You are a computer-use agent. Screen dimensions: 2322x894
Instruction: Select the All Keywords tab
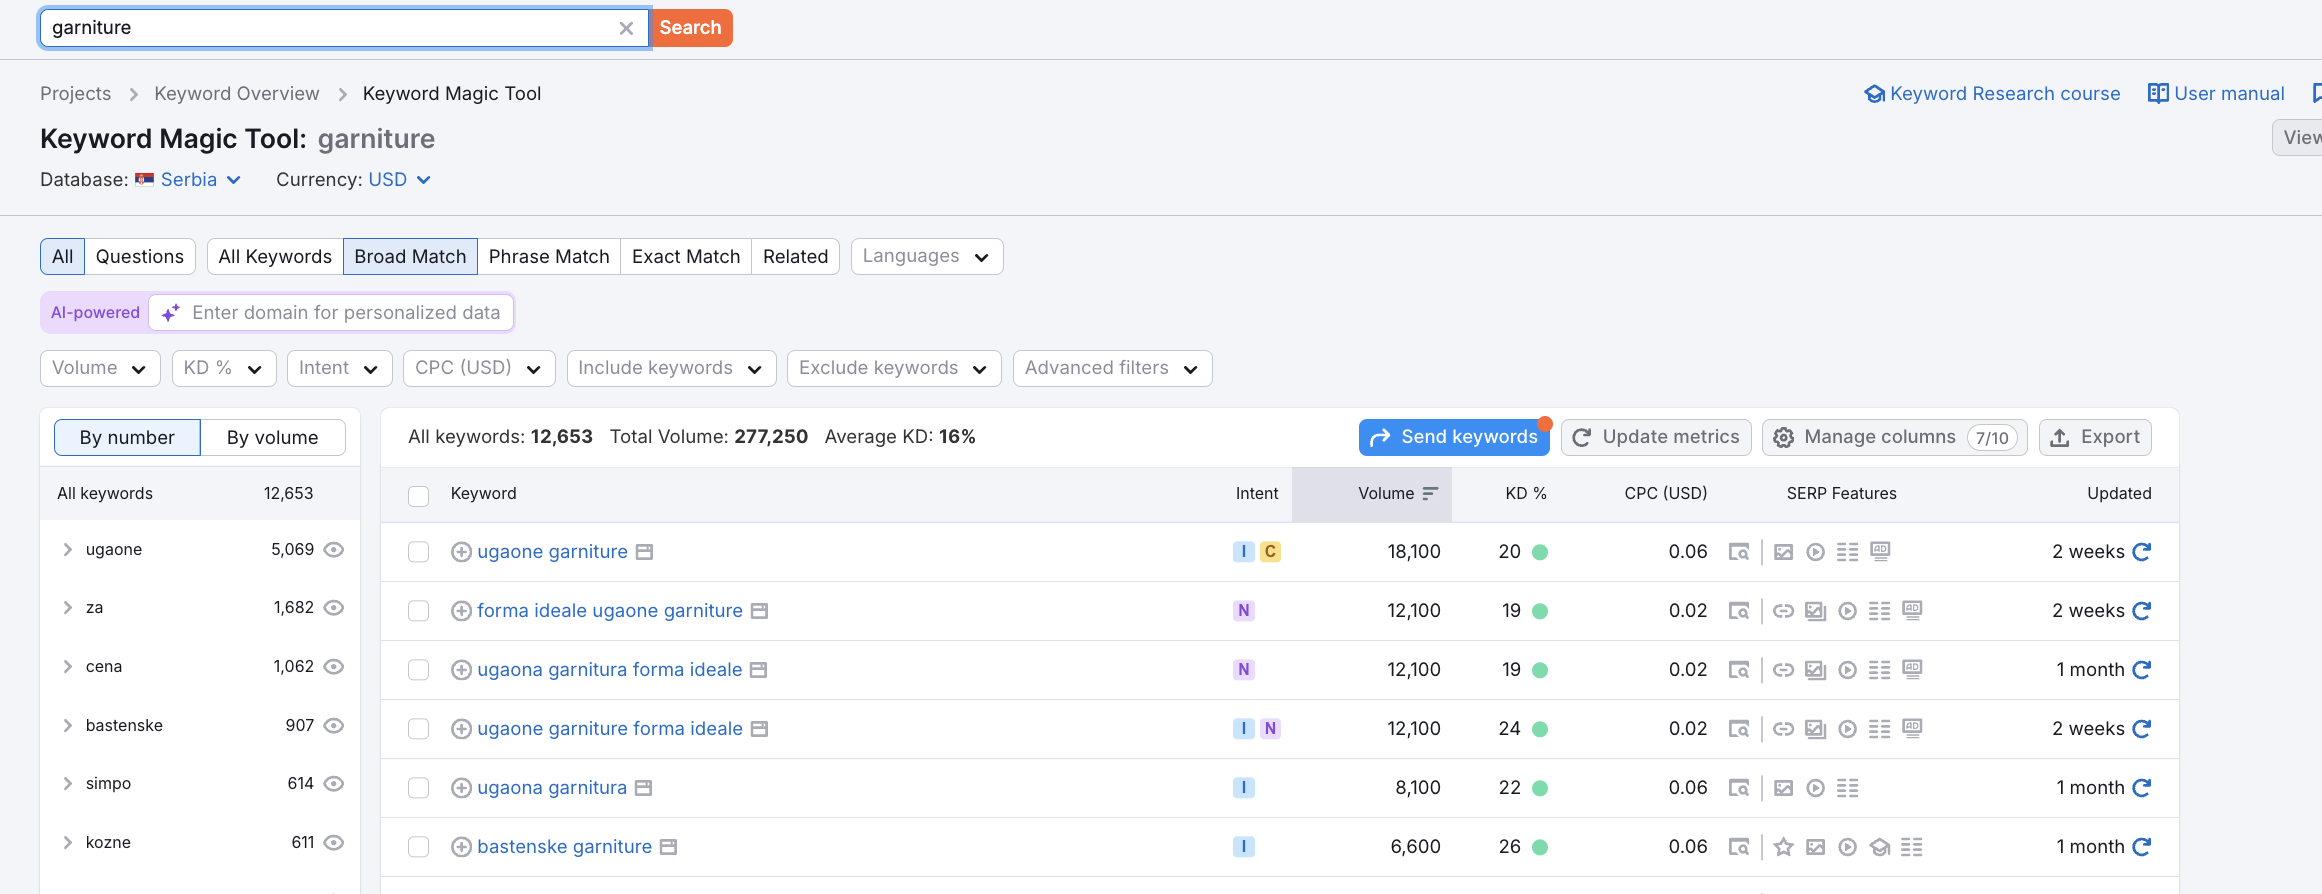275,256
